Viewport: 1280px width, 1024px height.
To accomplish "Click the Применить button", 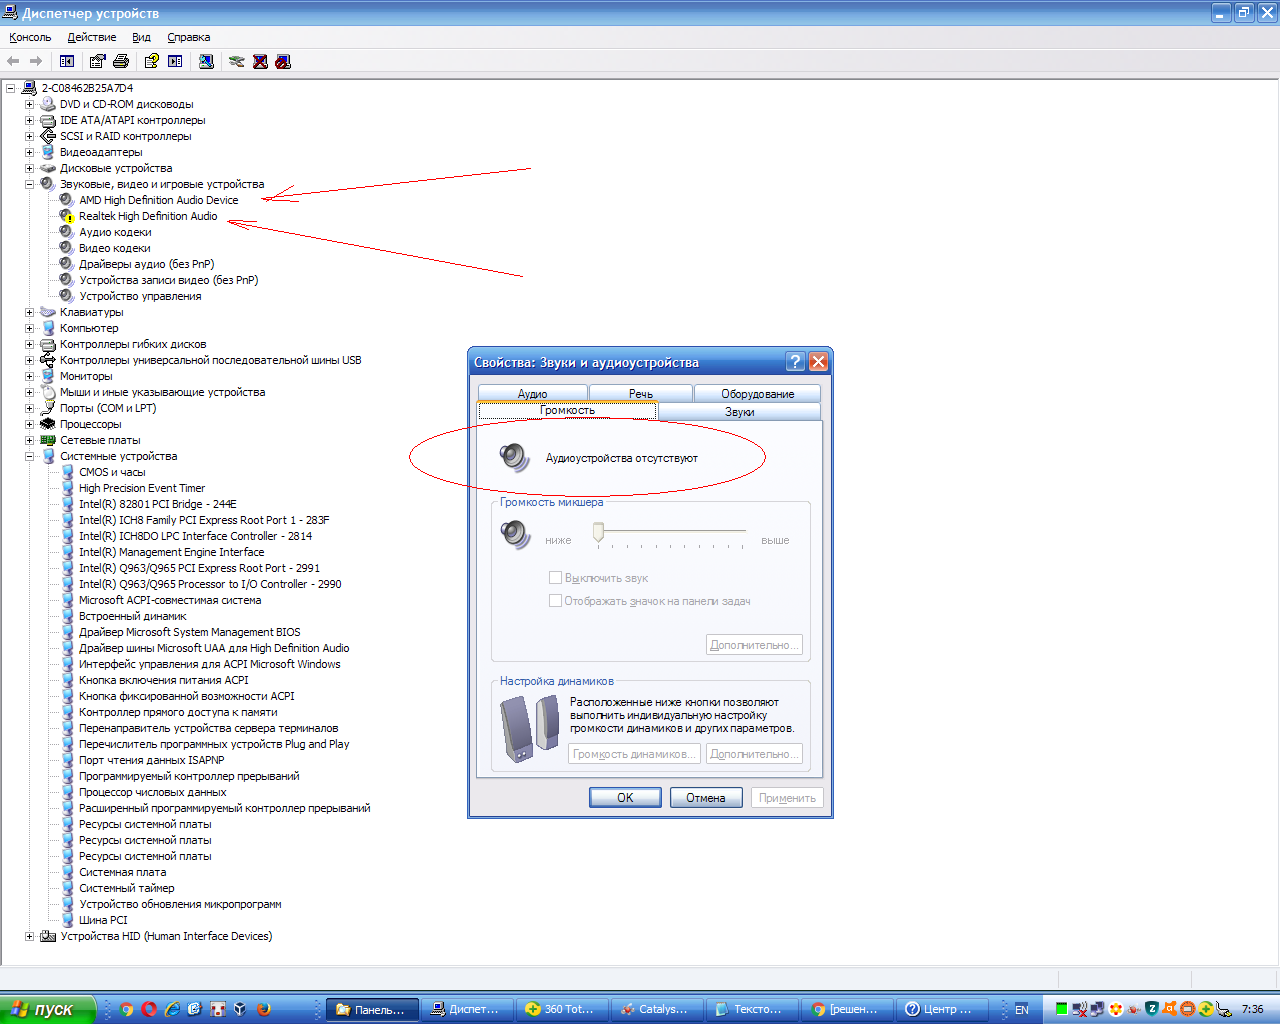I will coord(787,798).
